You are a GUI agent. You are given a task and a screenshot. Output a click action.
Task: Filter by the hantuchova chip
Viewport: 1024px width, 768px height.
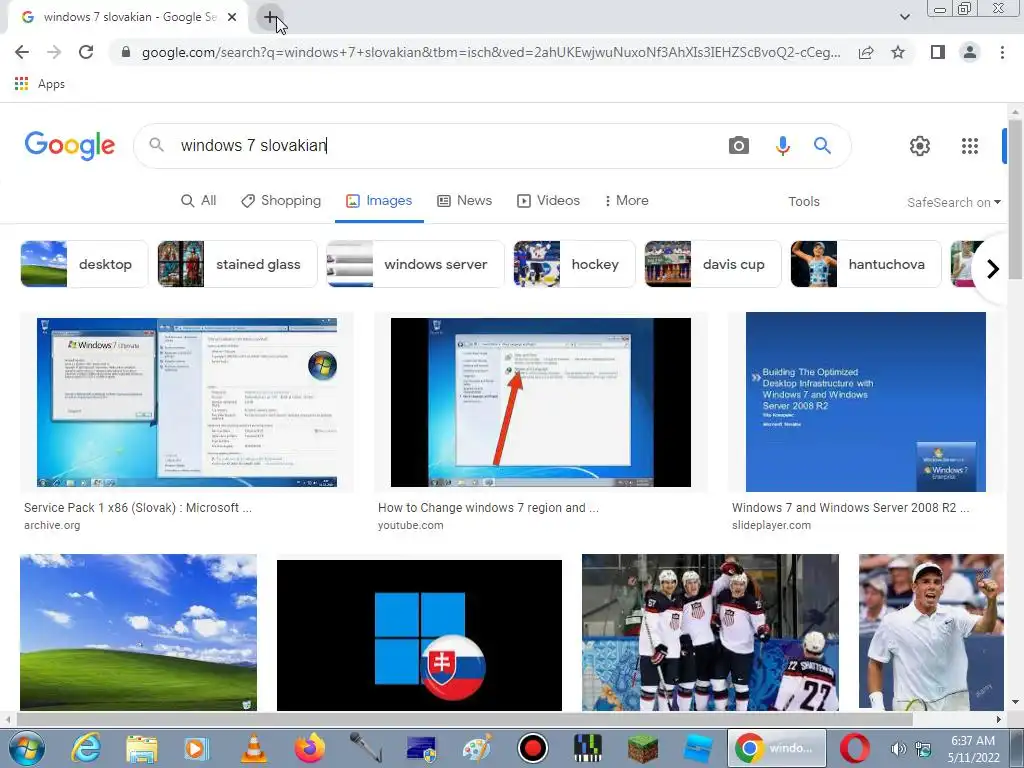tap(866, 264)
